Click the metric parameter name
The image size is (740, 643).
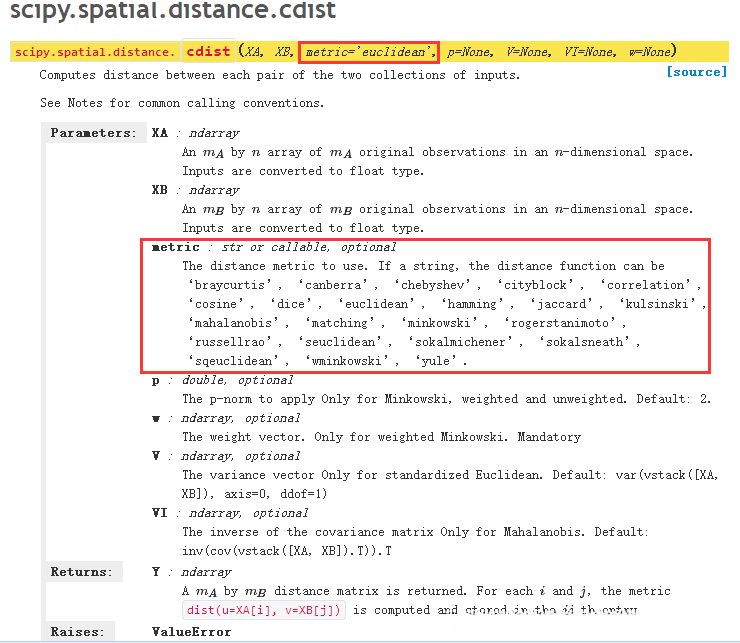pyautogui.click(x=176, y=247)
